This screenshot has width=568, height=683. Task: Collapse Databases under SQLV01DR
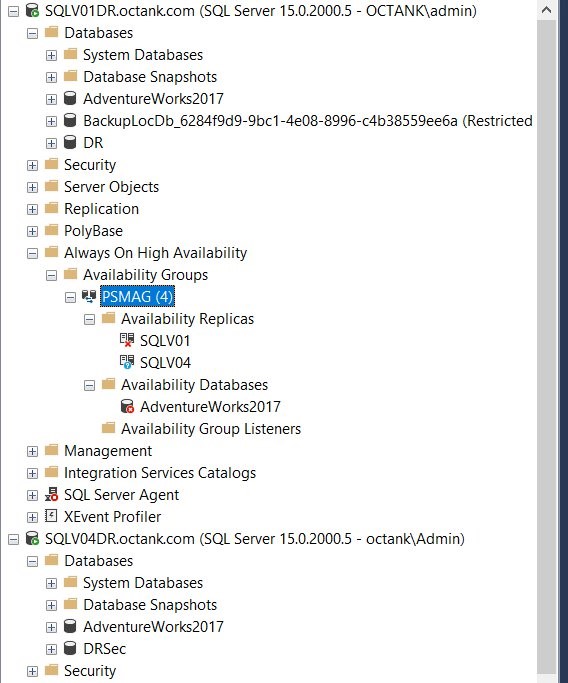(32, 34)
